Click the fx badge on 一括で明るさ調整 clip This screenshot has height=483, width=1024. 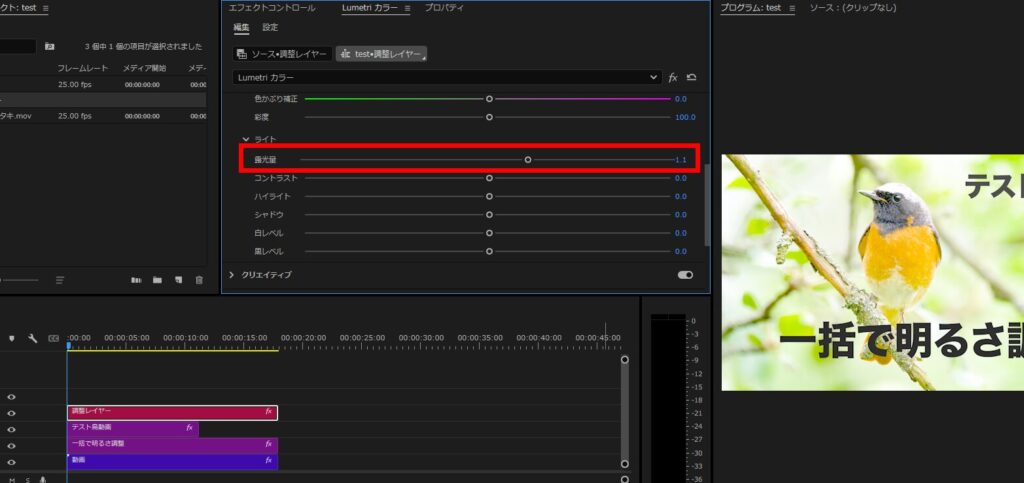(x=268, y=444)
